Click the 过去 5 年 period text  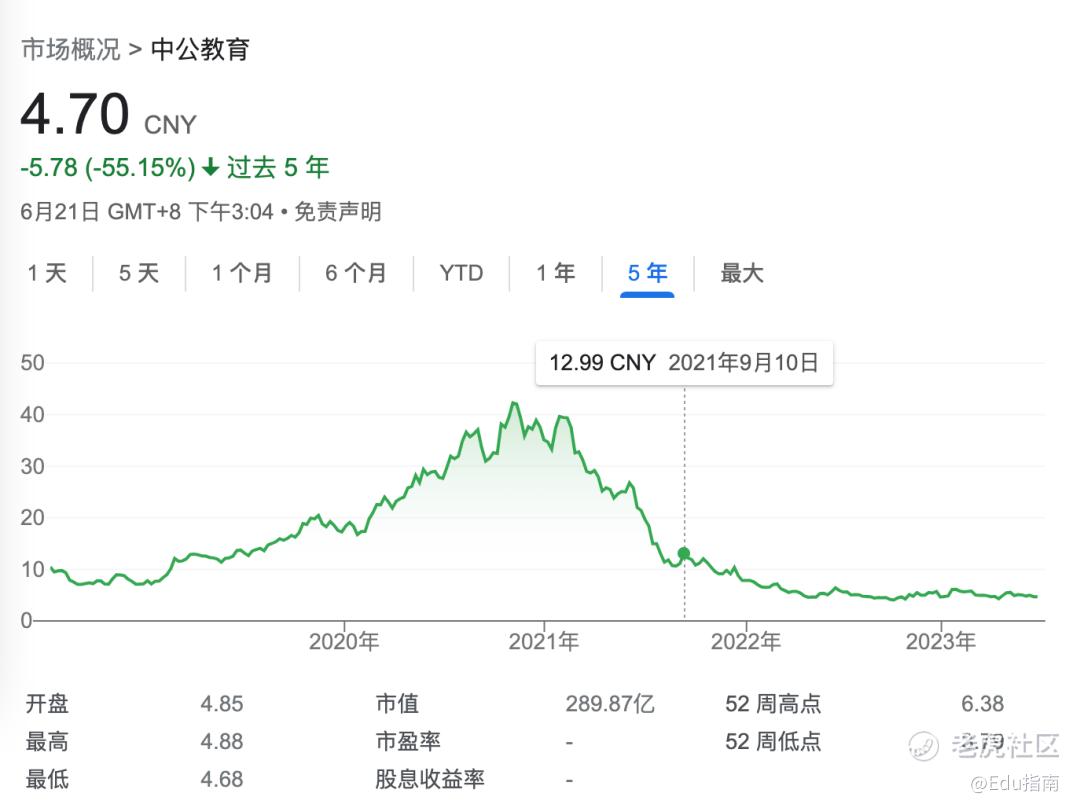(278, 167)
